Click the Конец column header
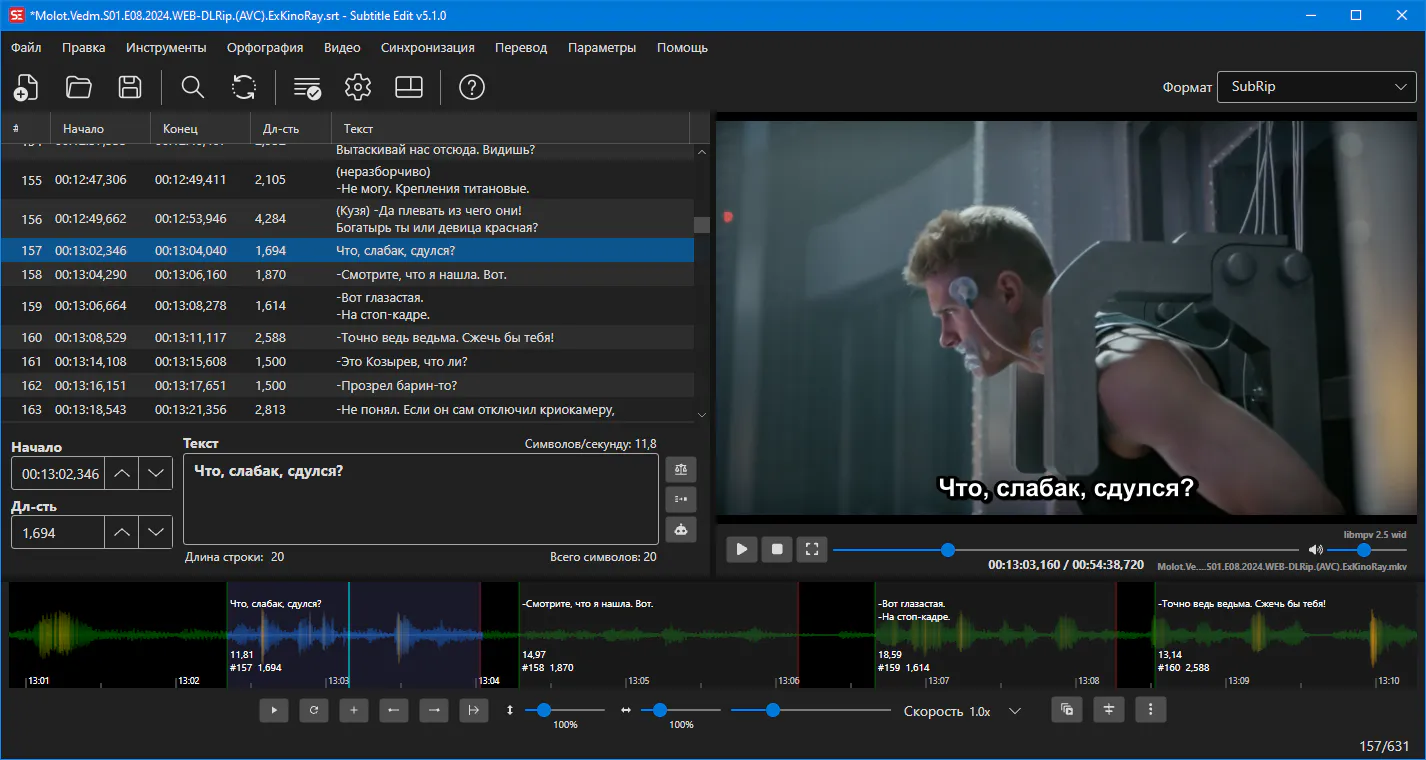This screenshot has width=1426, height=760. [200, 128]
